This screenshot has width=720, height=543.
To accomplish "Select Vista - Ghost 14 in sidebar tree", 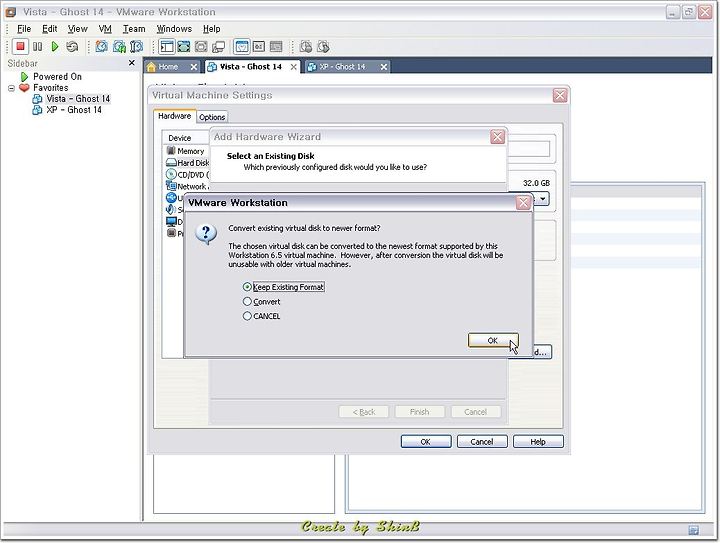I will click(78, 99).
